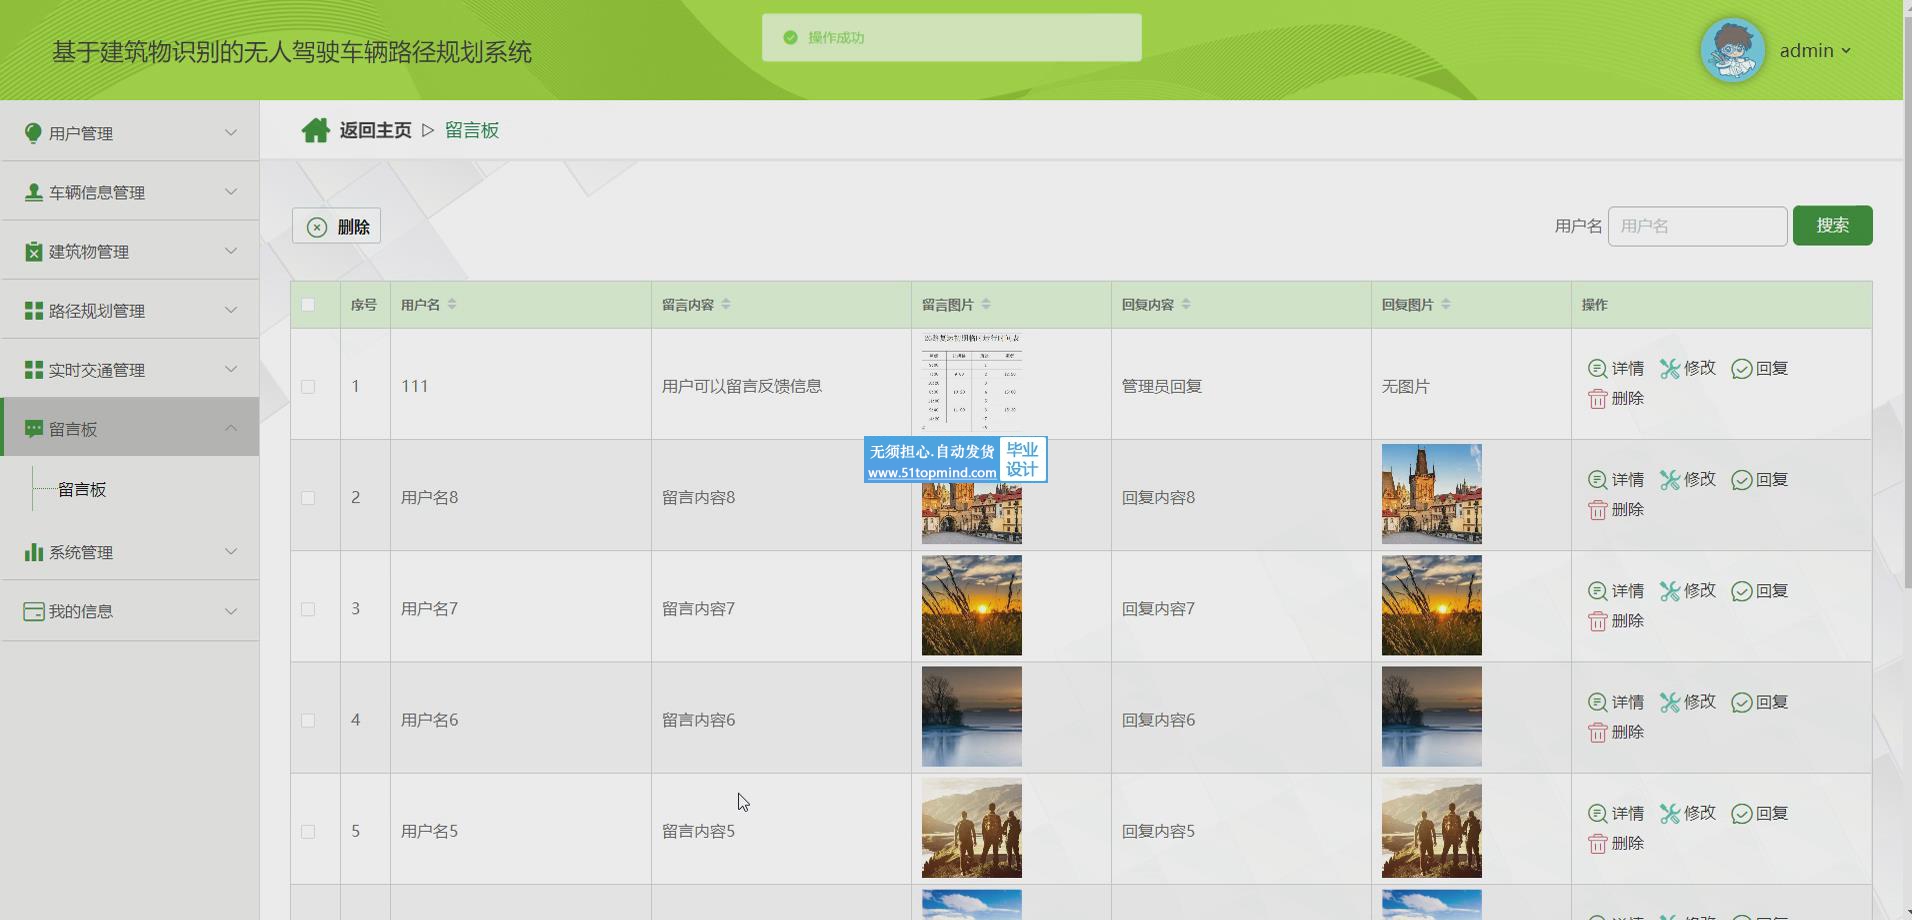
Task: Click the 留言板 chat bubble icon
Action: pyautogui.click(x=33, y=429)
